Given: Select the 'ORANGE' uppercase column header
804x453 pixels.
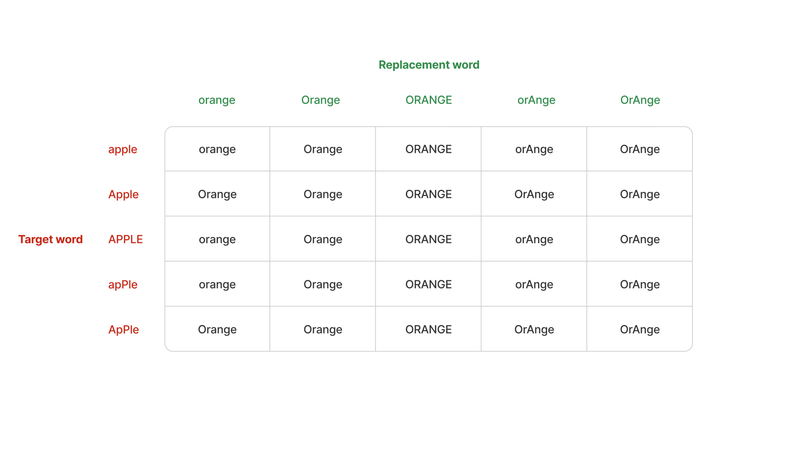Looking at the screenshot, I should click(429, 100).
